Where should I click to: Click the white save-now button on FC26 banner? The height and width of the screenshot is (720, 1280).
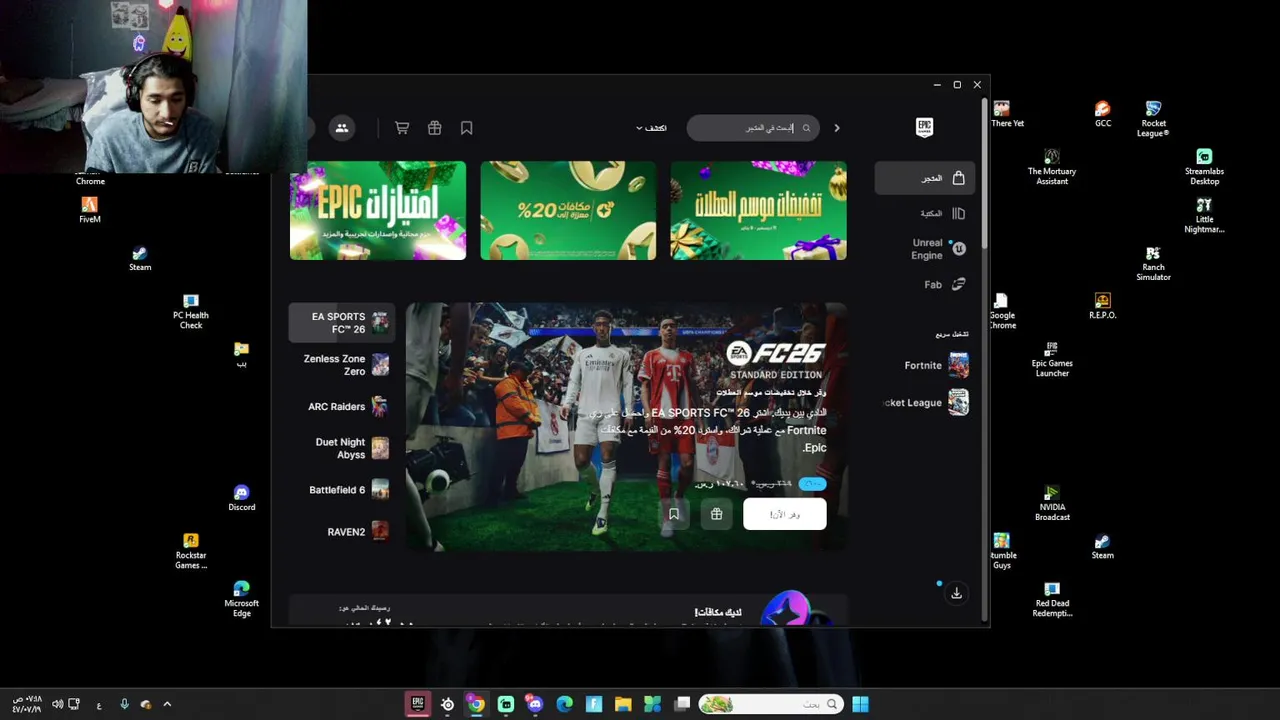tap(785, 514)
